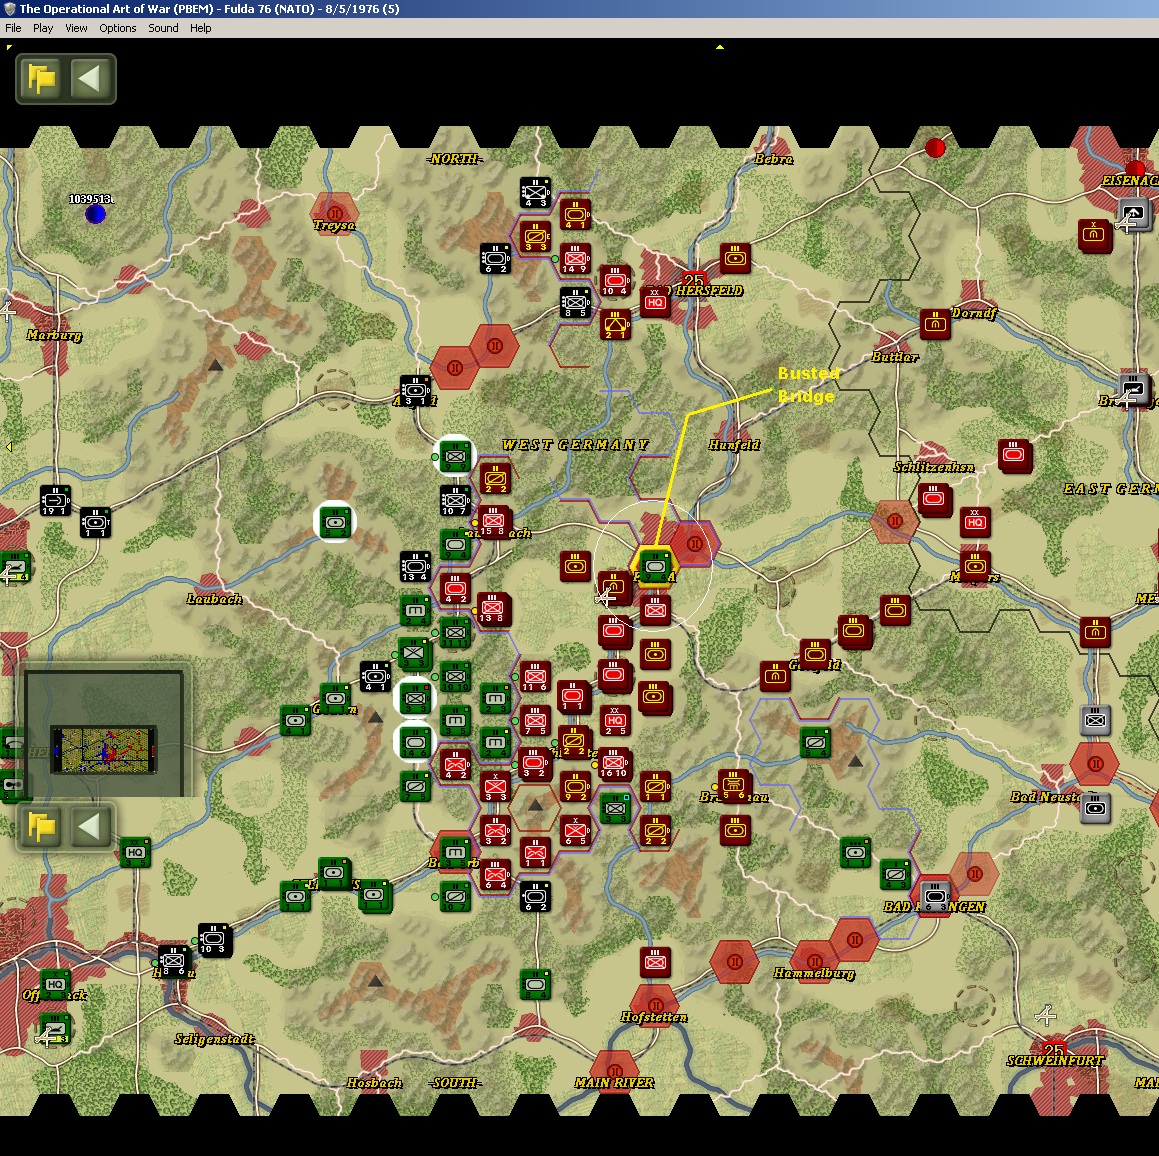Select the red XX HQ at Bad Hersfeld
The height and width of the screenshot is (1156, 1159).
coord(655,302)
